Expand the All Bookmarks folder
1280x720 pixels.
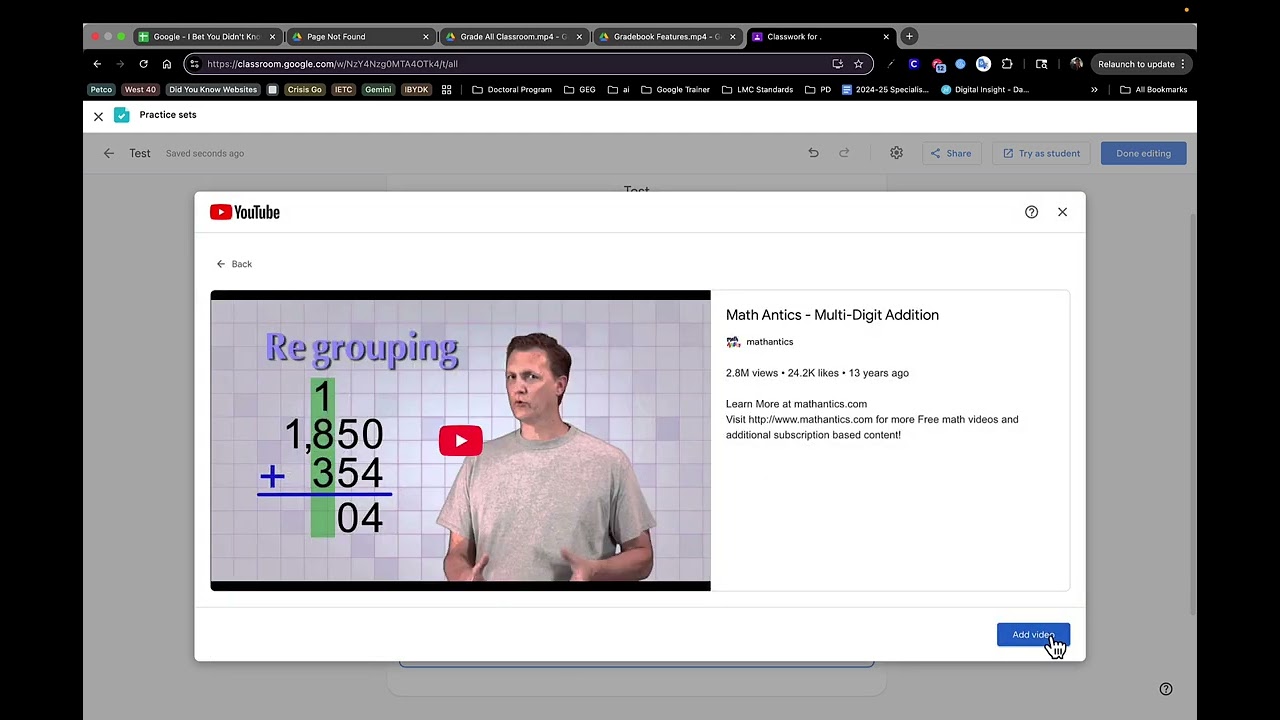pos(1154,90)
